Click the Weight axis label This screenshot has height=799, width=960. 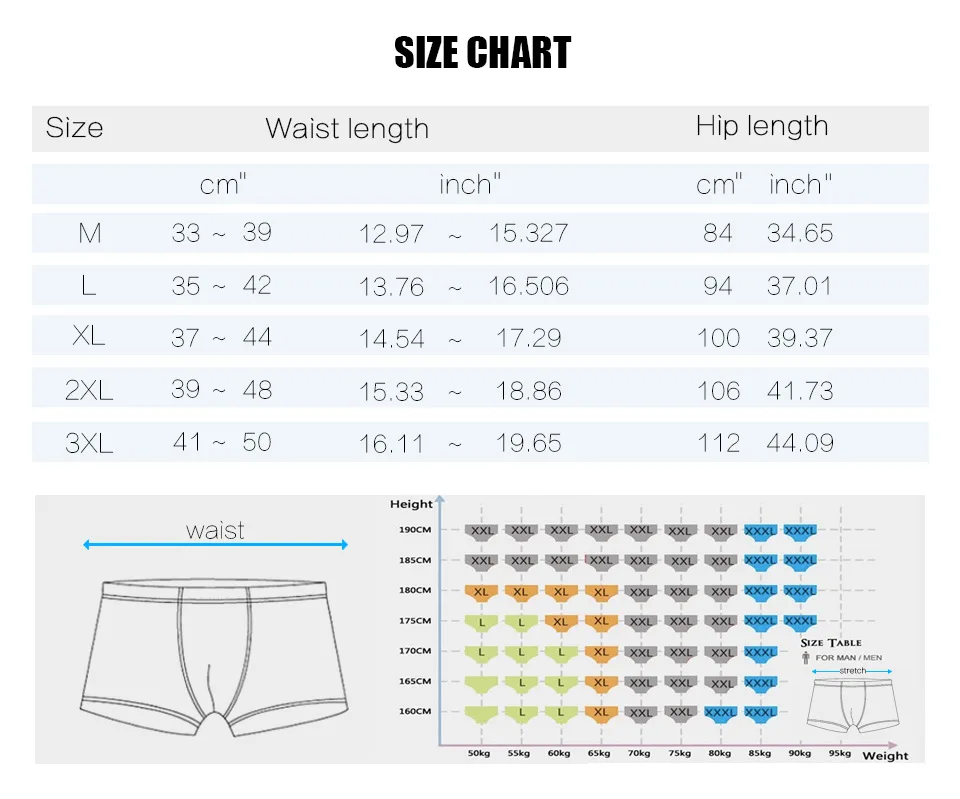885,756
